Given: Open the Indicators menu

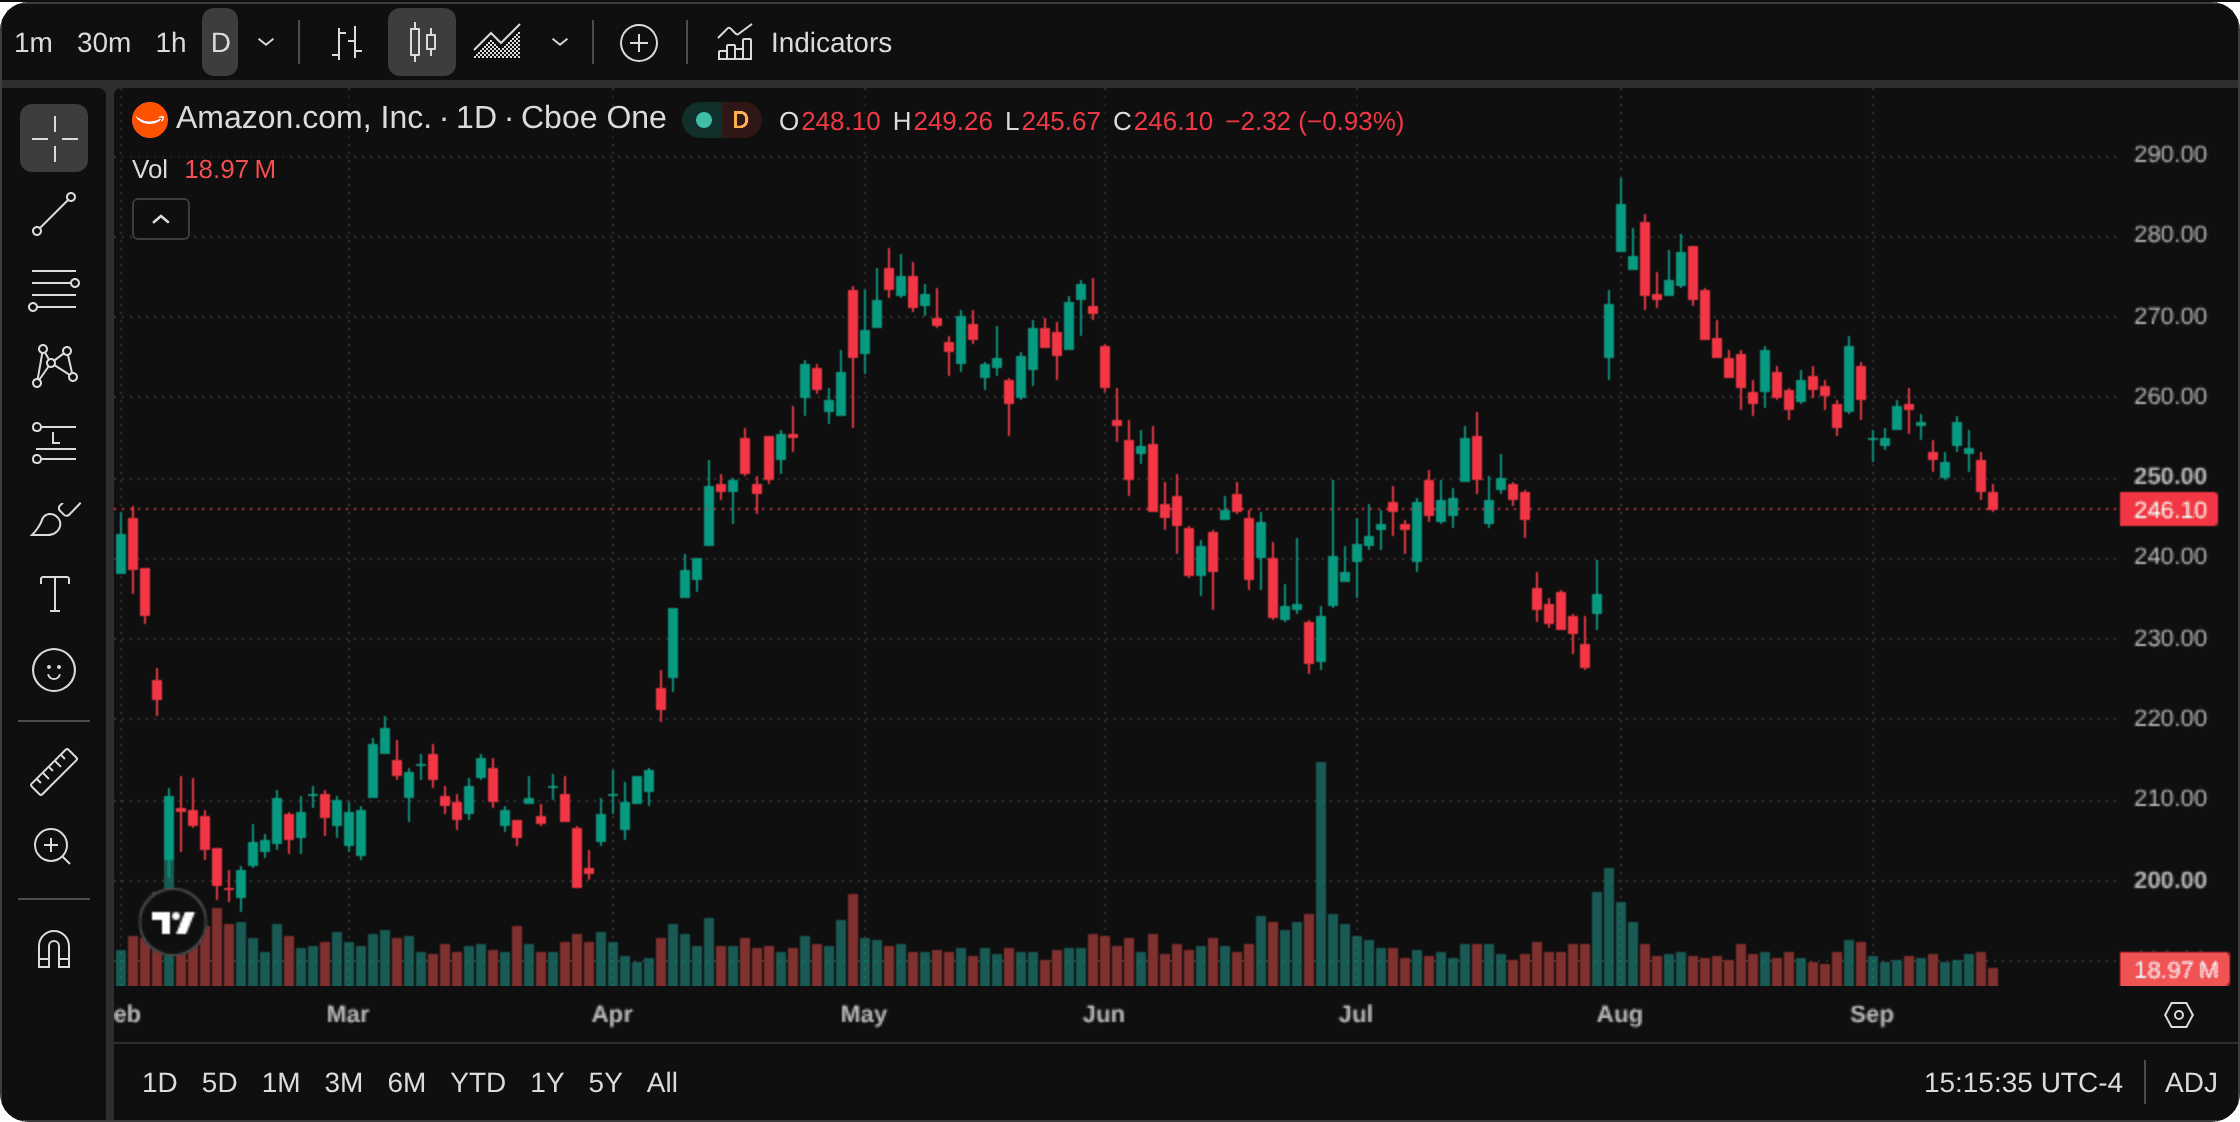Looking at the screenshot, I should point(804,43).
